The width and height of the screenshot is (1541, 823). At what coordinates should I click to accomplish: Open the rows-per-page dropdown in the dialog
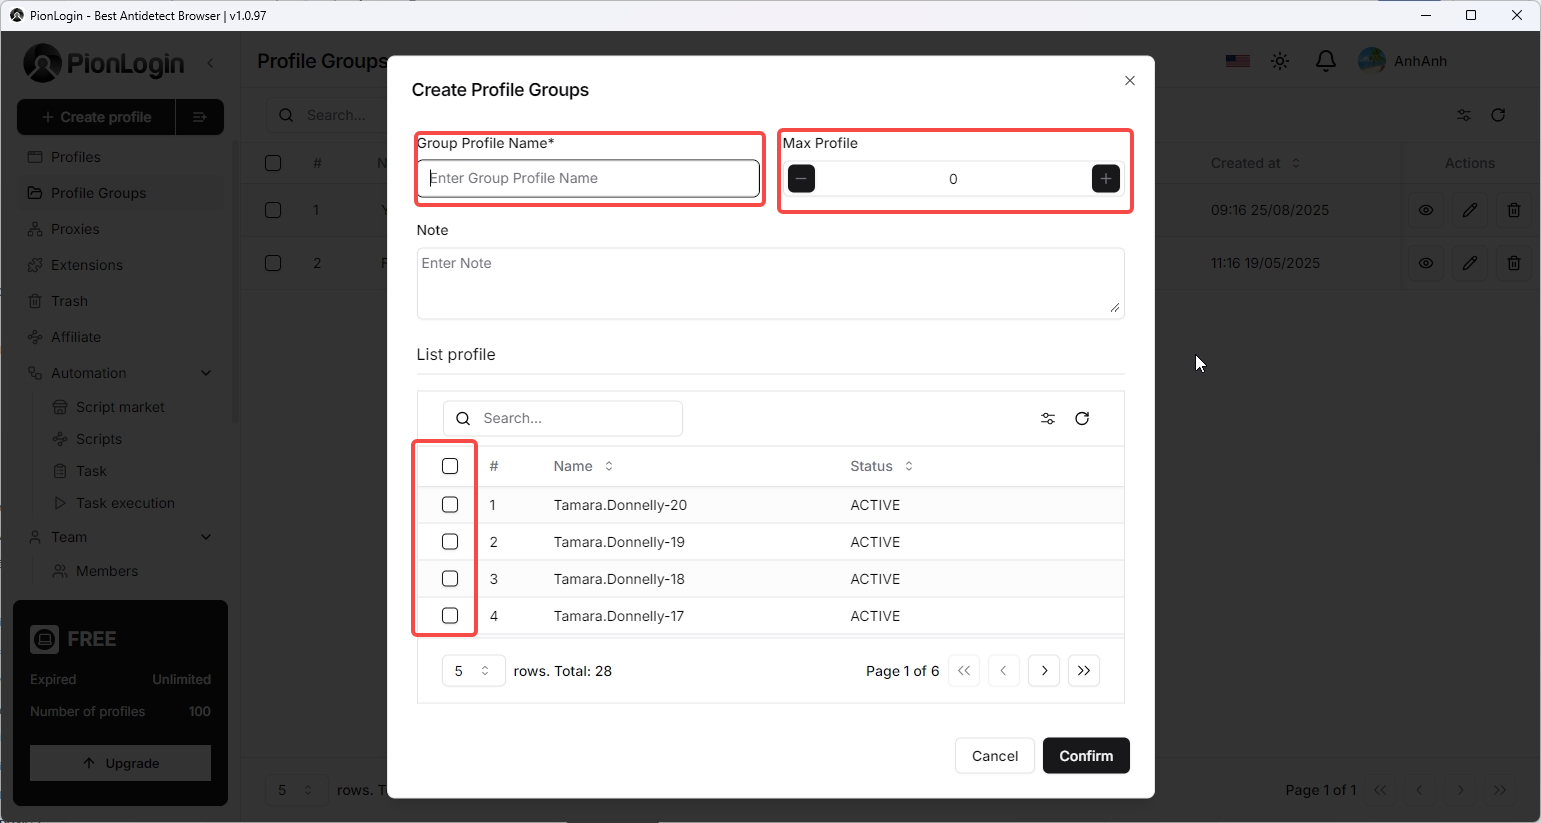coord(473,671)
